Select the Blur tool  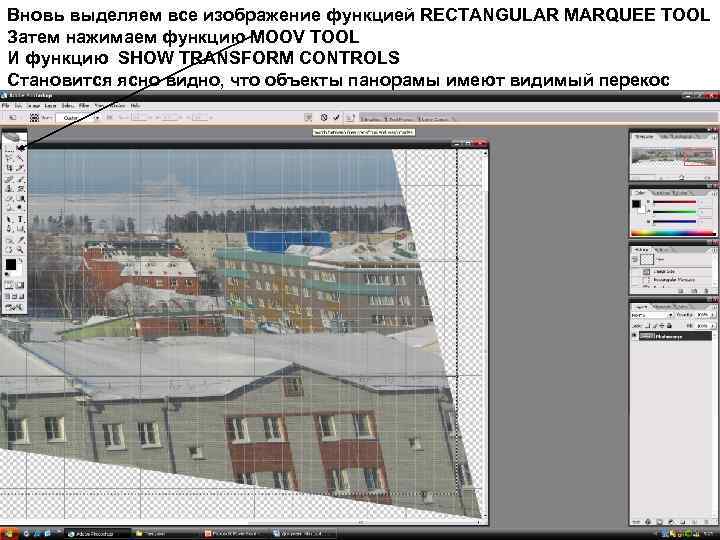[x=9, y=208]
